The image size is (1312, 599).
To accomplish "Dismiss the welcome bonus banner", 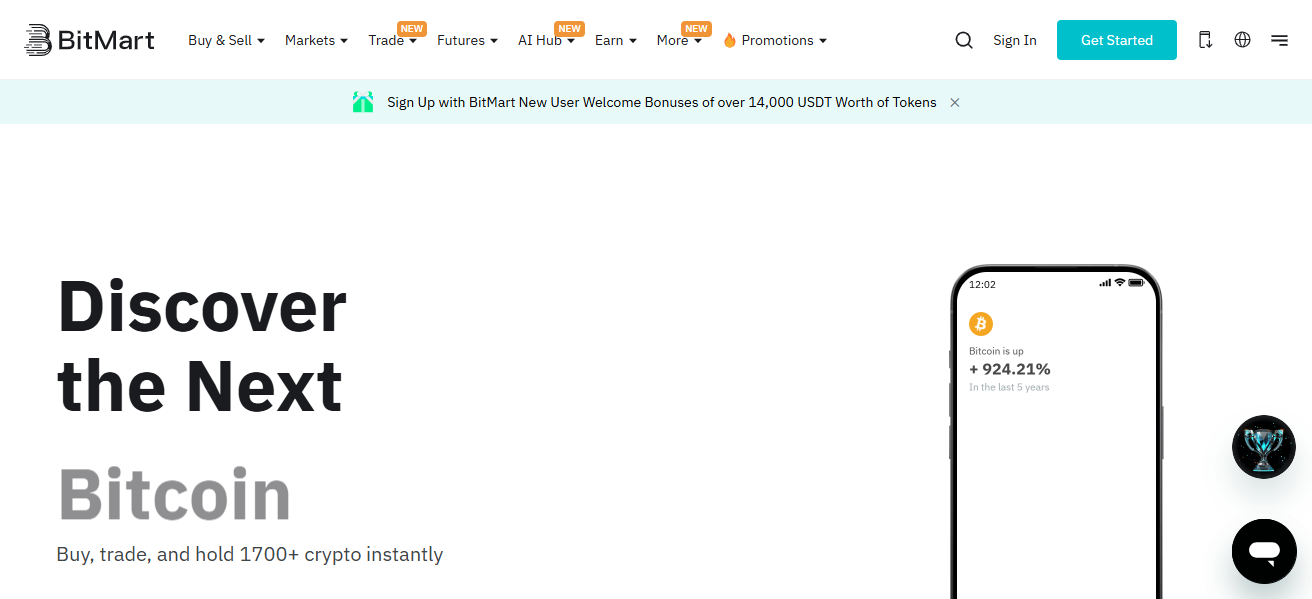I will (x=955, y=102).
